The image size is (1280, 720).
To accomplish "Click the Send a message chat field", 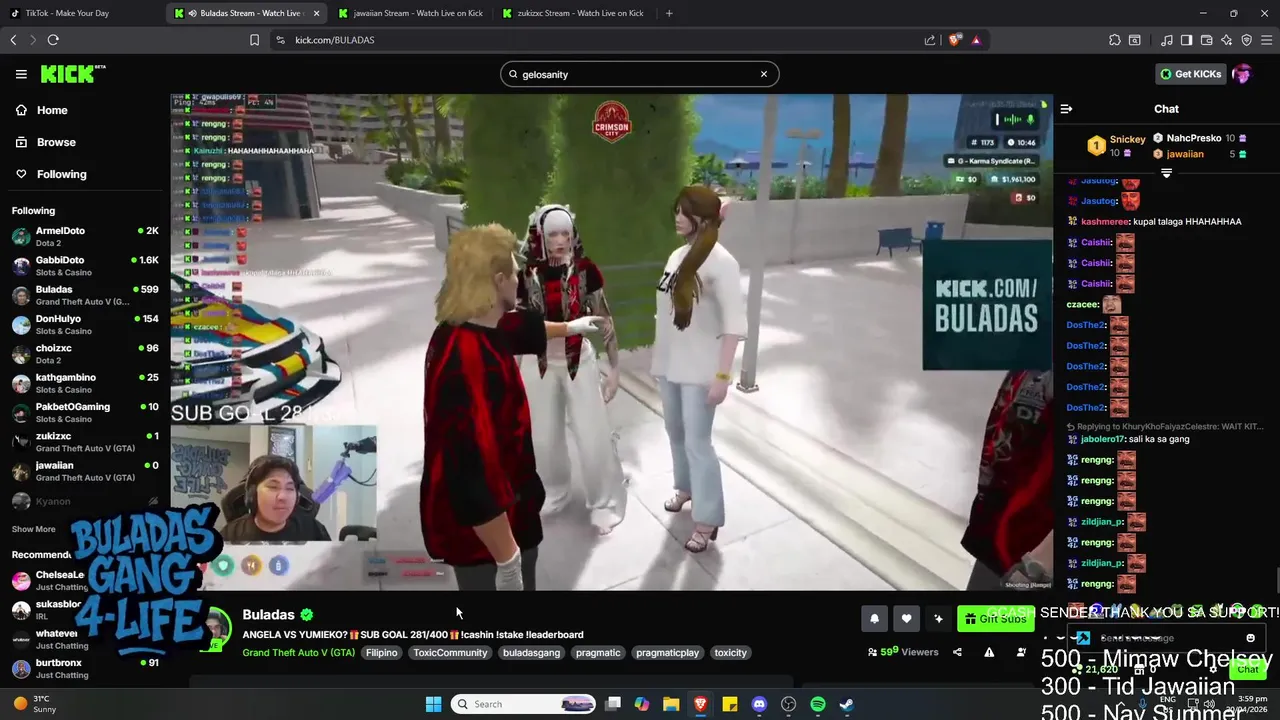I will pyautogui.click(x=1165, y=638).
